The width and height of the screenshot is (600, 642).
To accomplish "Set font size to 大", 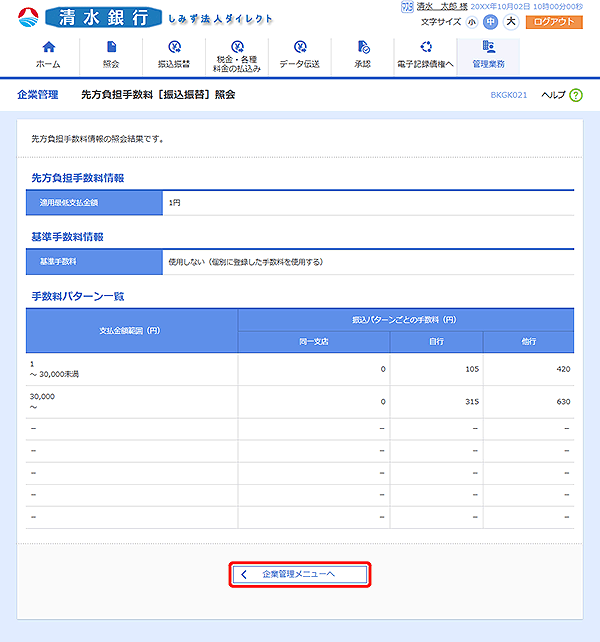I will pyautogui.click(x=510, y=21).
